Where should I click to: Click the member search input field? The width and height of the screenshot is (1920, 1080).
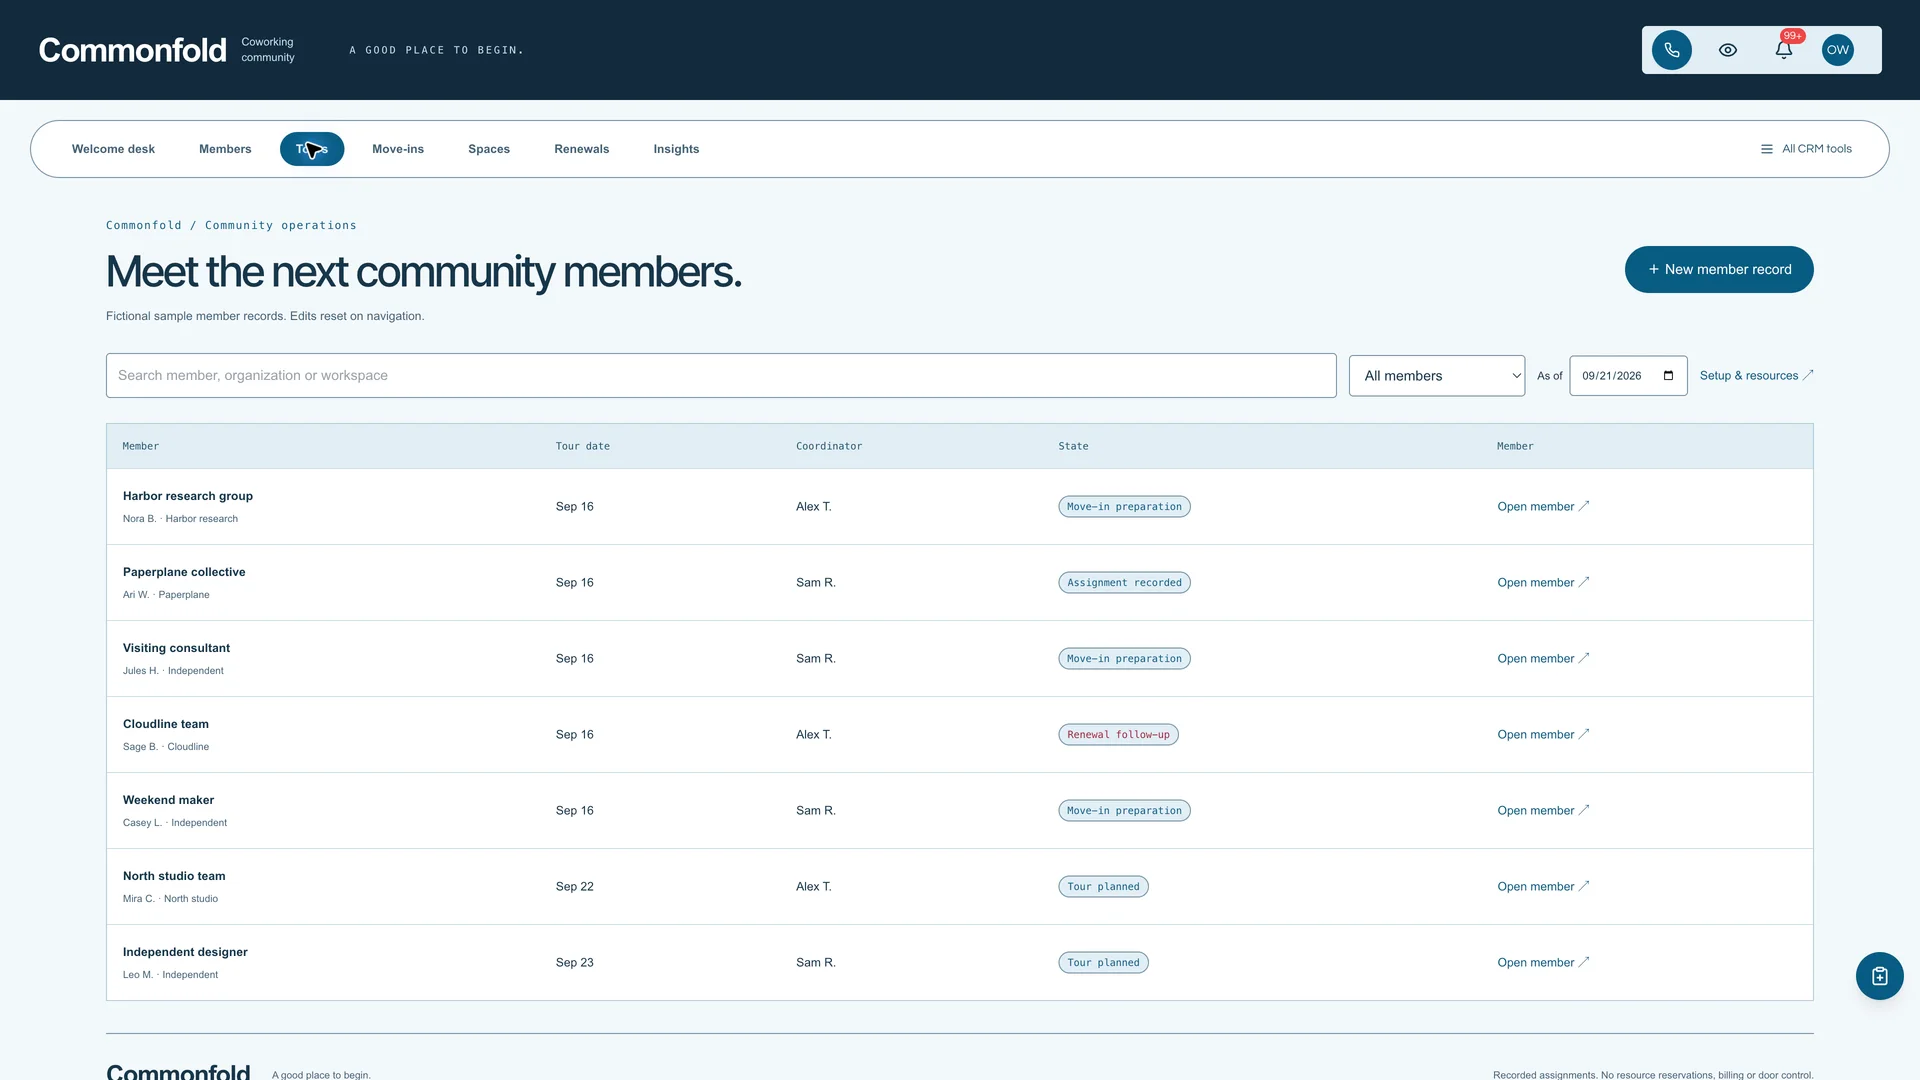(x=721, y=376)
